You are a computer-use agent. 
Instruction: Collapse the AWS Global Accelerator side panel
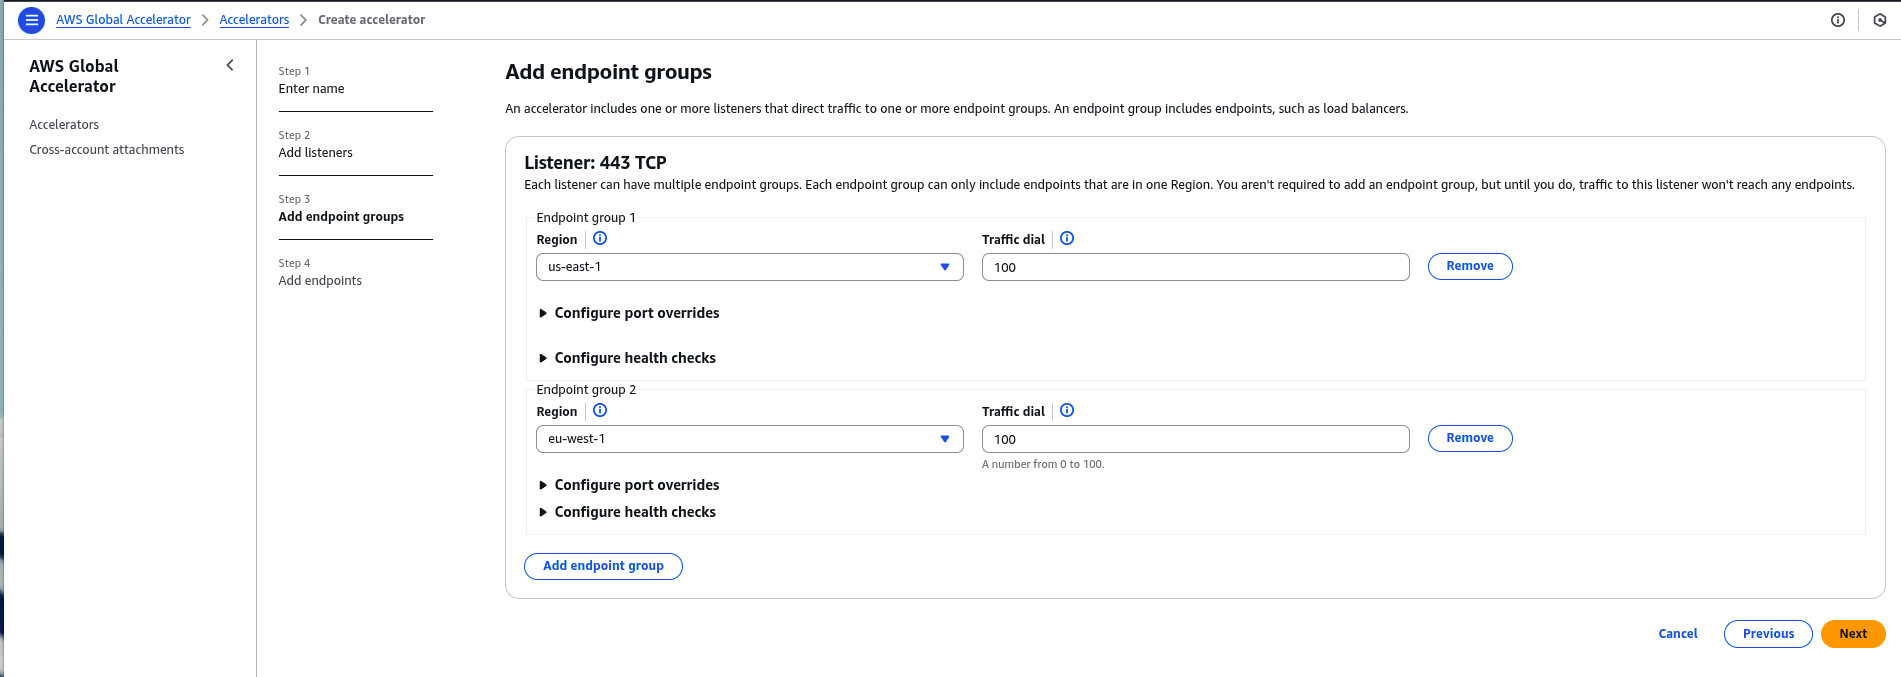[x=230, y=65]
